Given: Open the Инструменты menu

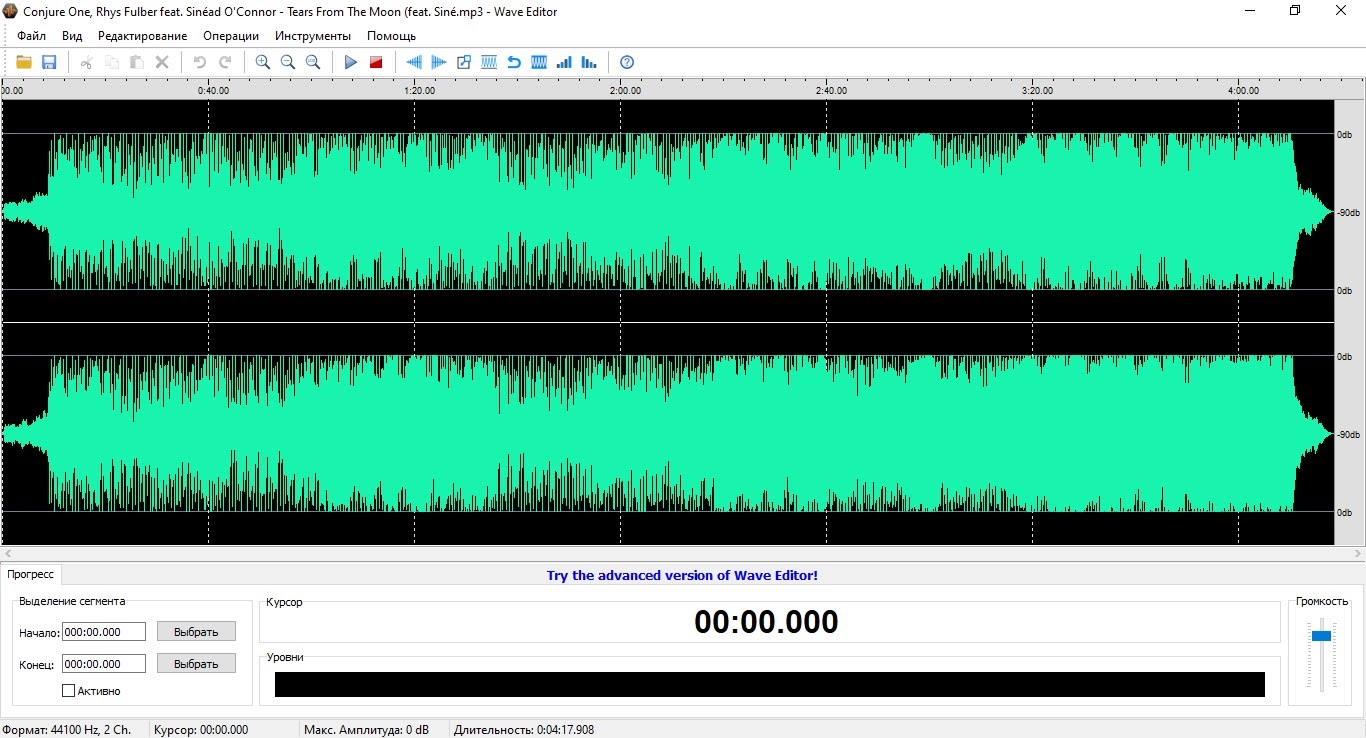Looking at the screenshot, I should click(x=313, y=36).
